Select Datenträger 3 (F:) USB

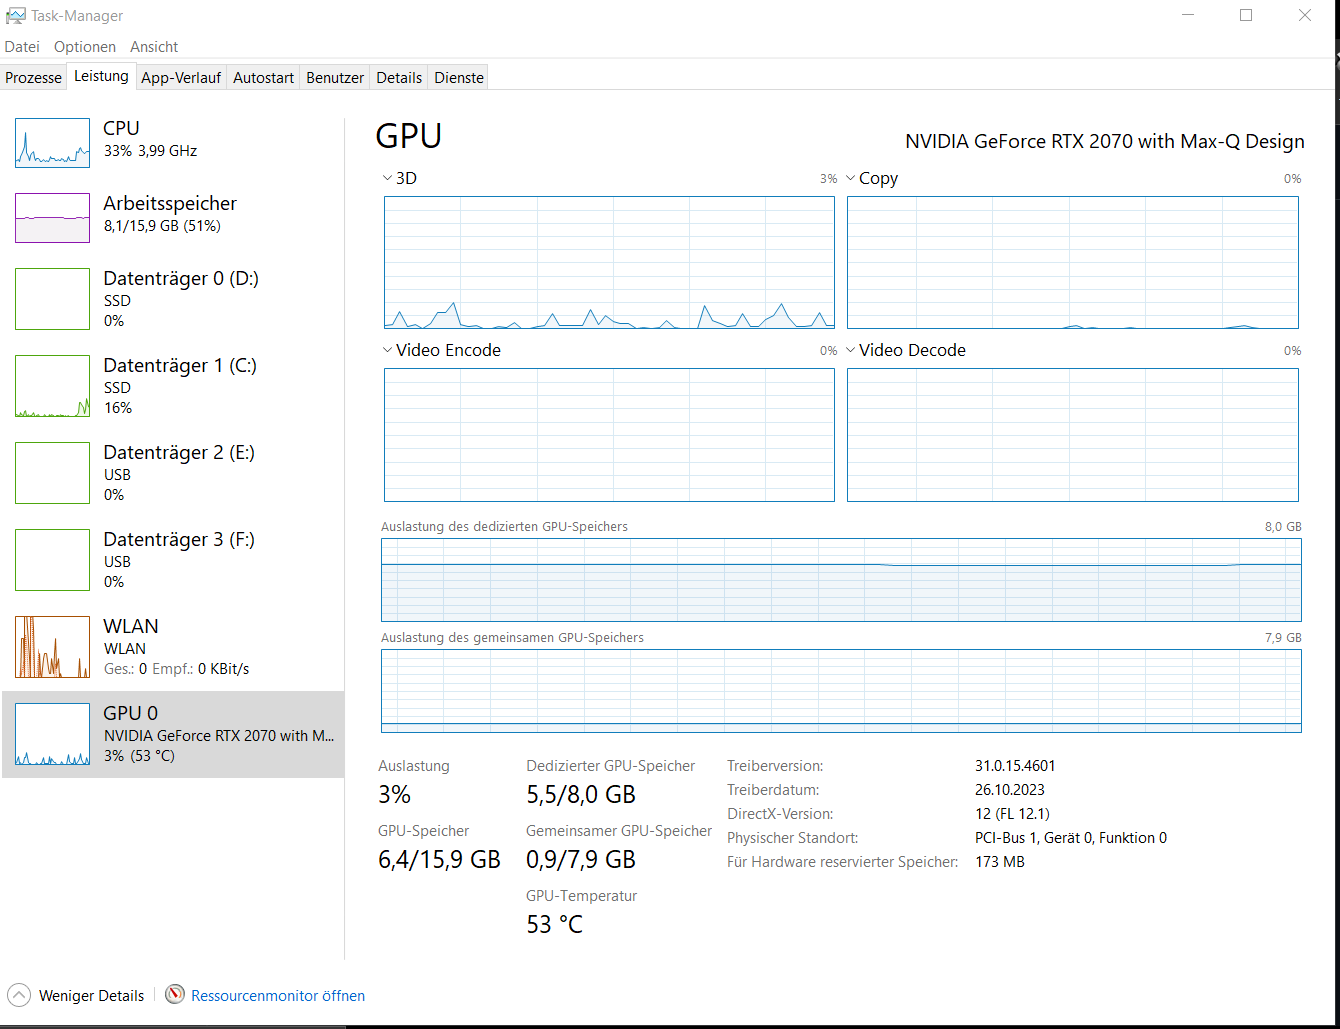point(170,559)
